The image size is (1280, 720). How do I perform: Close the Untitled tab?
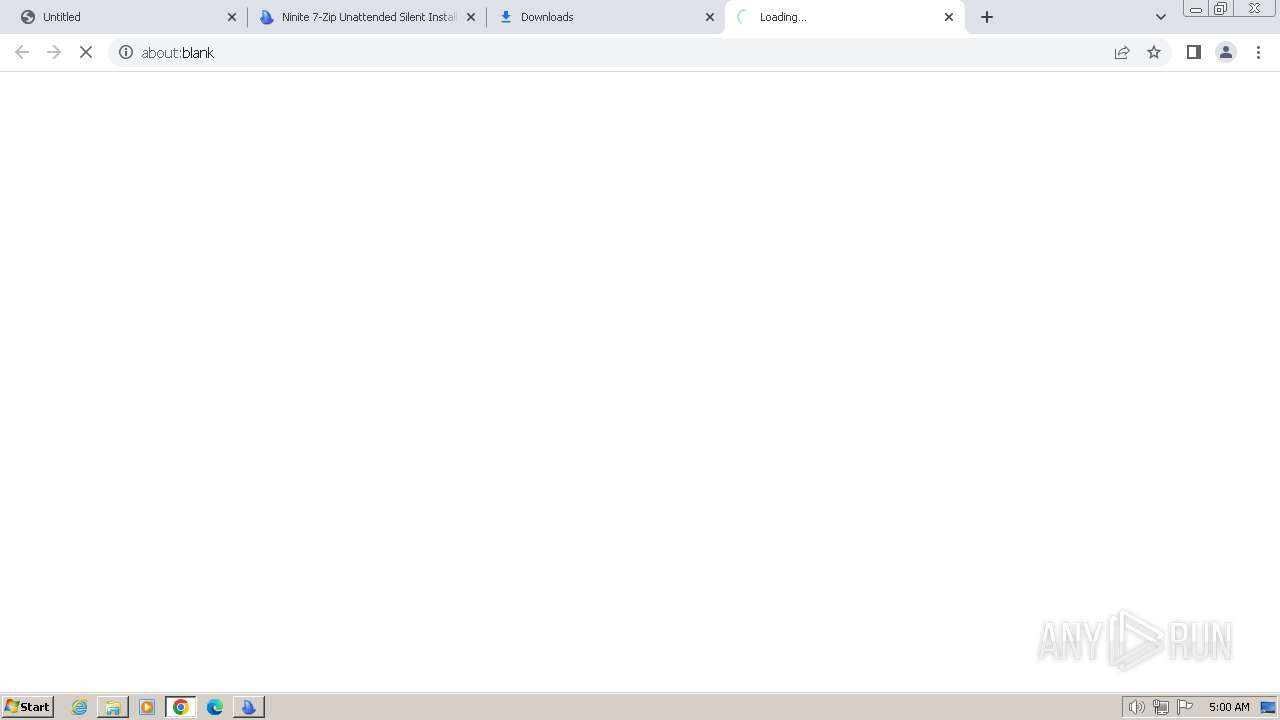(232, 17)
